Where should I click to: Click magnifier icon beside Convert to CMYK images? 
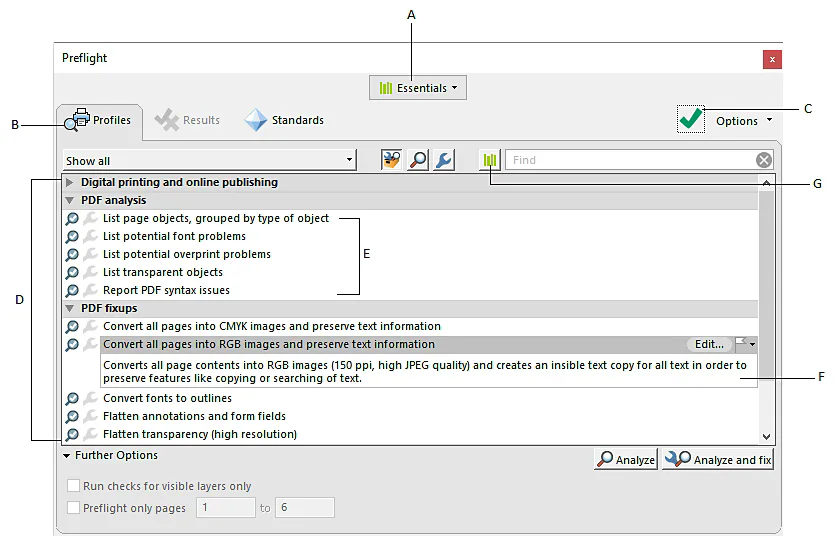72,326
